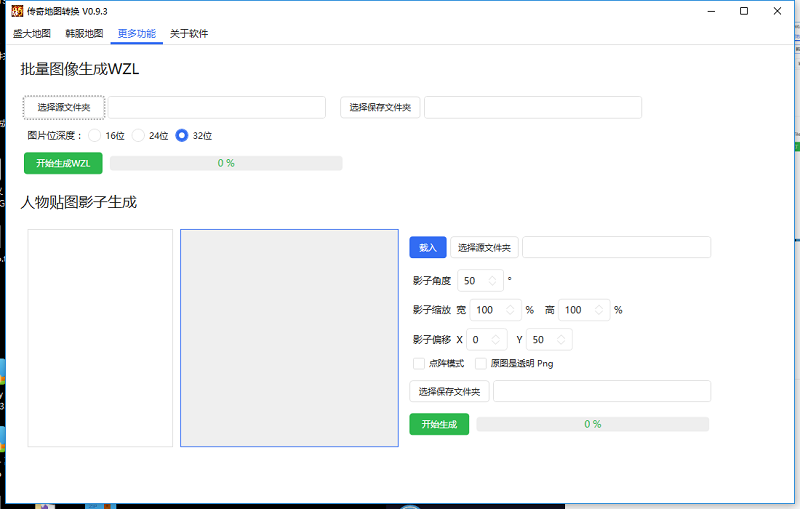Image resolution: width=800 pixels, height=509 pixels.
Task: Select 24位 image bit depth
Action: [138, 135]
